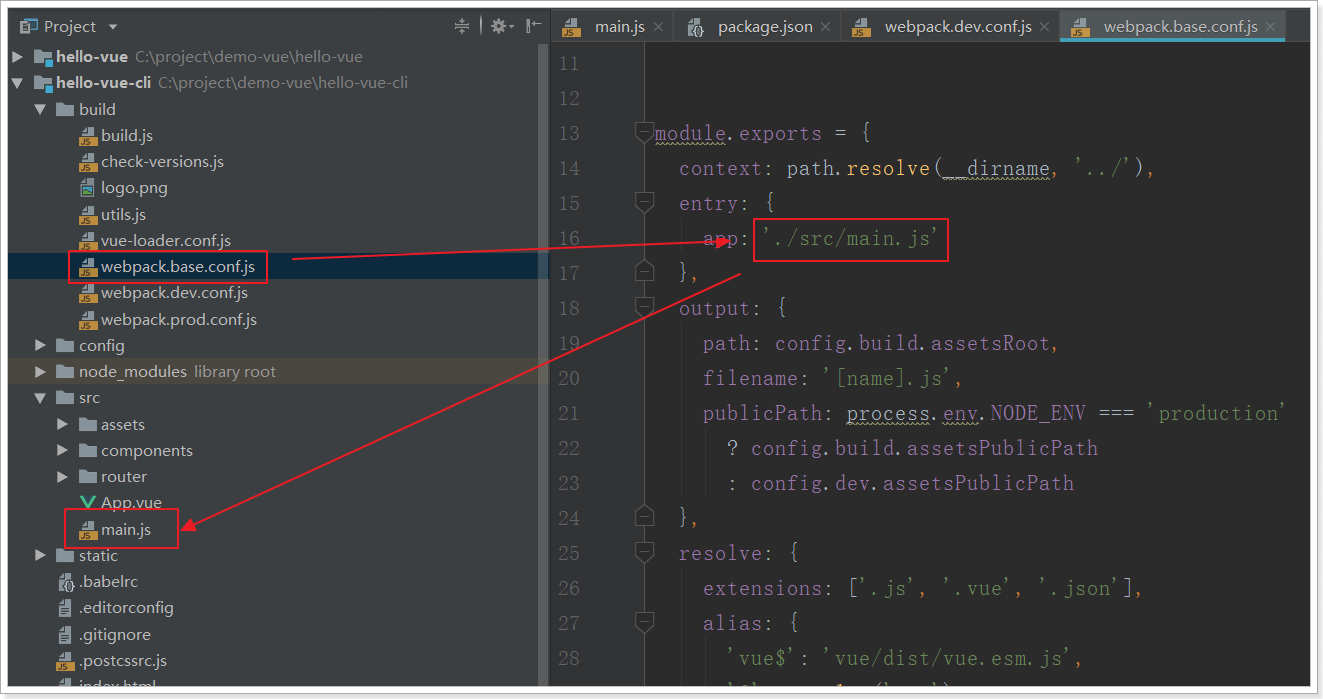
Task: Select the assets folder label
Action: pyautogui.click(x=123, y=424)
